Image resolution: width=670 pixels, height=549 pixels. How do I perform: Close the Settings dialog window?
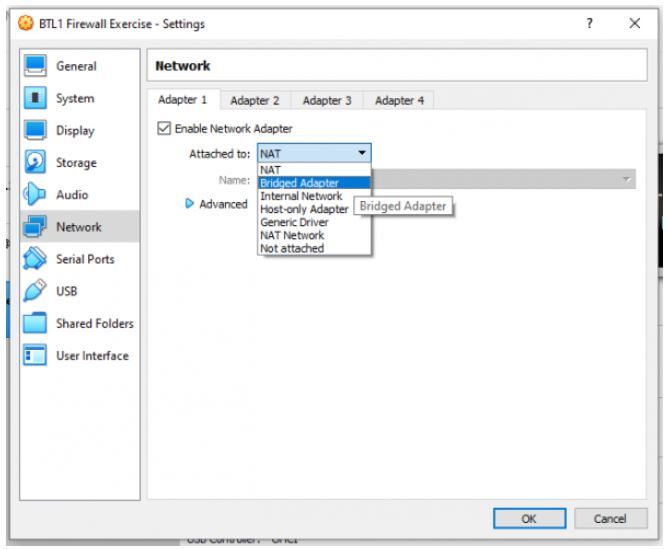(x=635, y=23)
